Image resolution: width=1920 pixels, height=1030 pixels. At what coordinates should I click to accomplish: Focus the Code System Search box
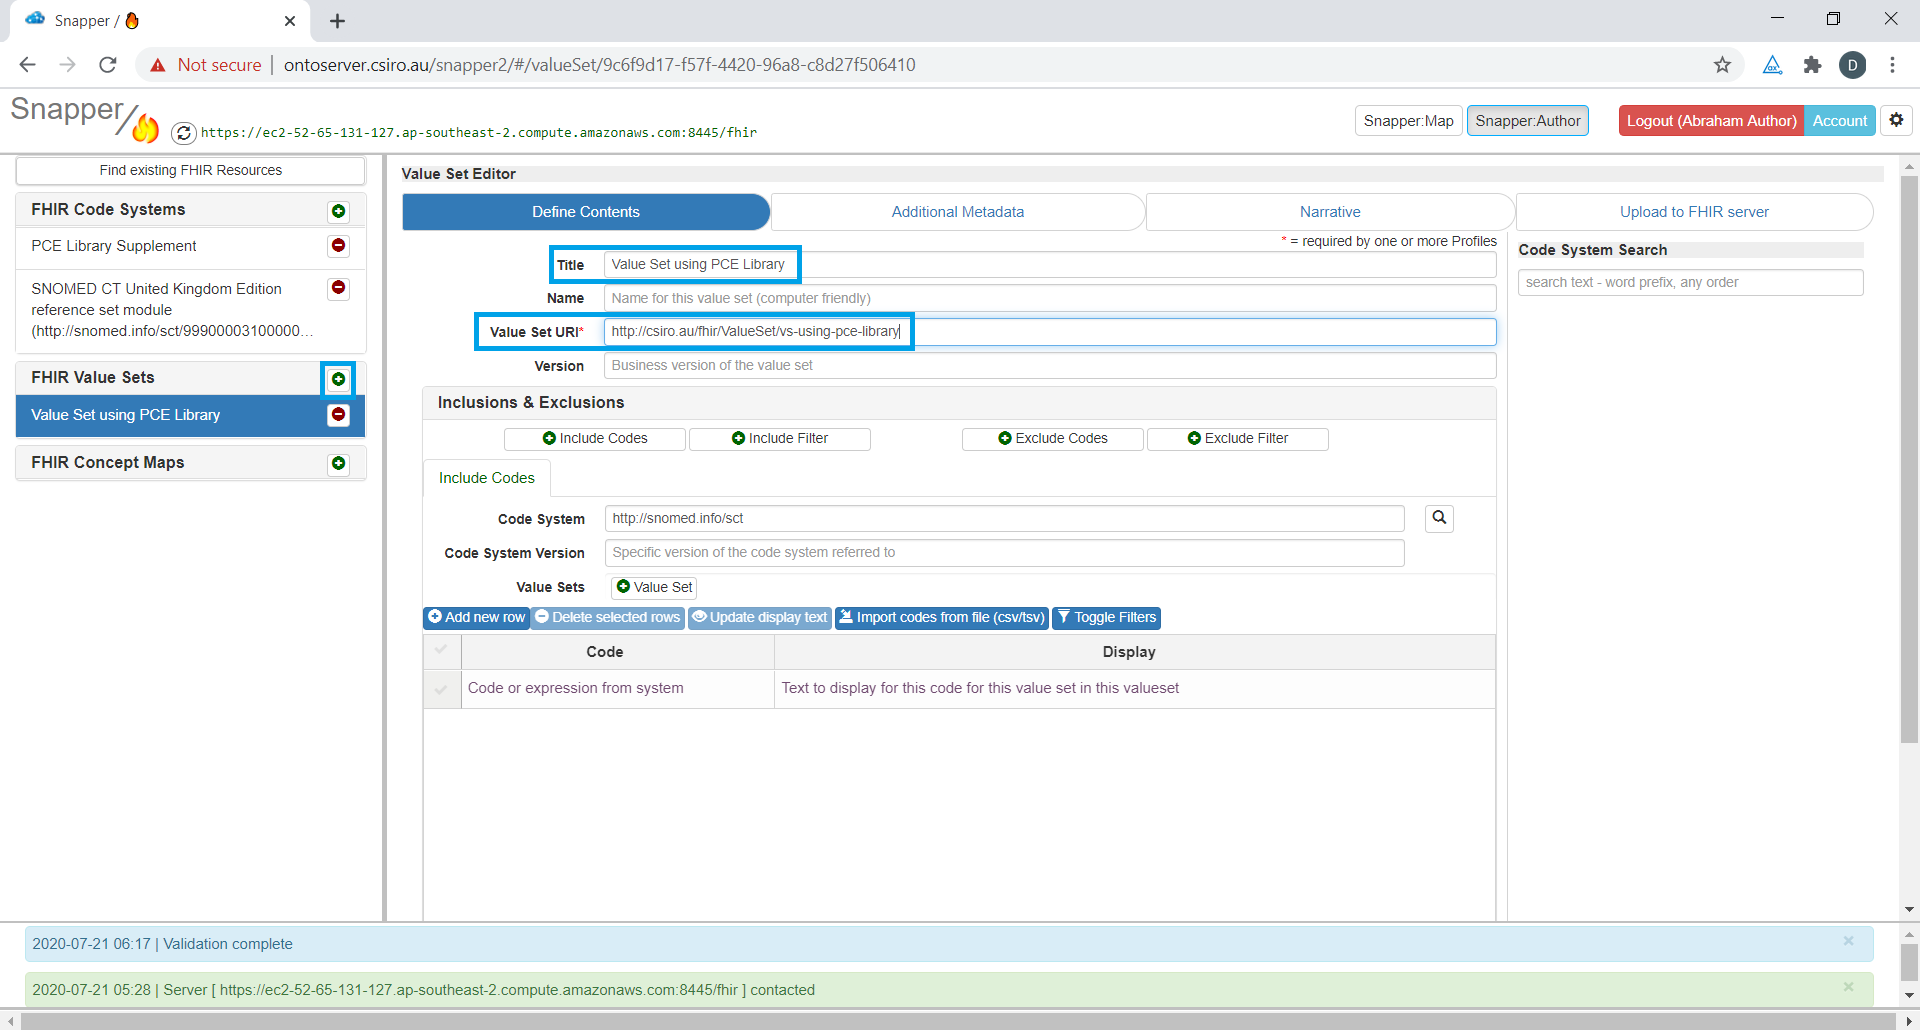[x=1690, y=283]
